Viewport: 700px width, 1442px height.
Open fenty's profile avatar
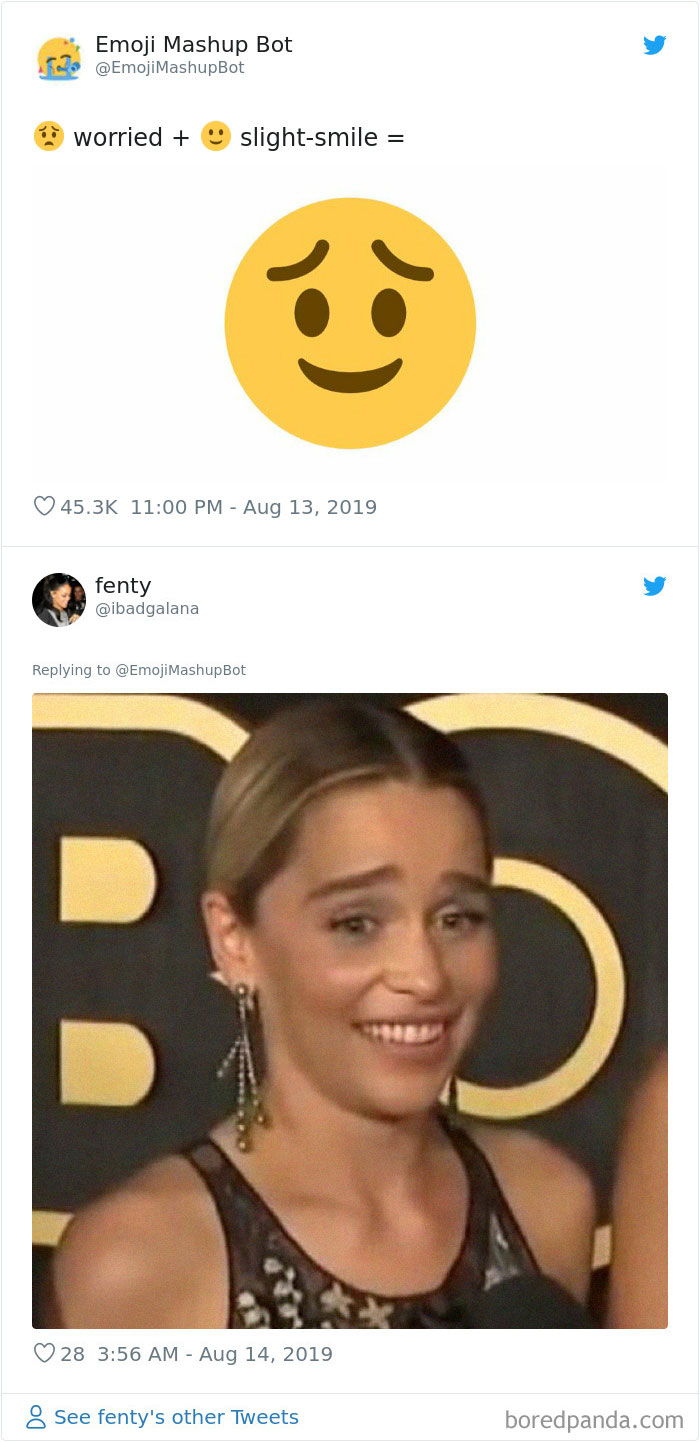59,599
